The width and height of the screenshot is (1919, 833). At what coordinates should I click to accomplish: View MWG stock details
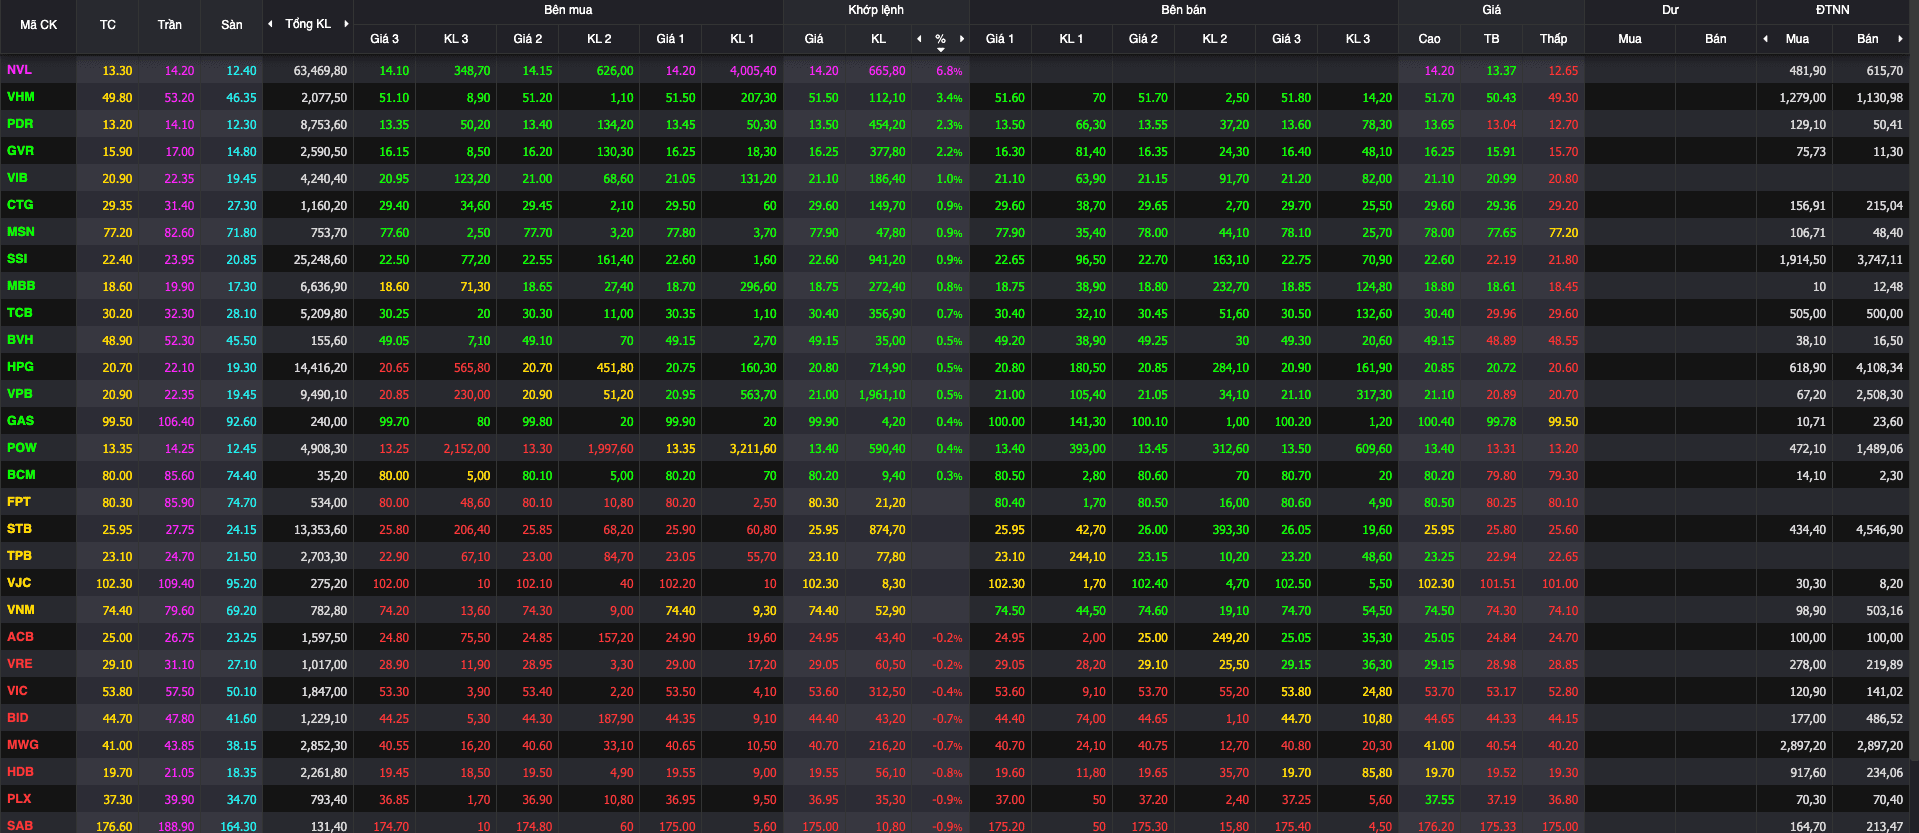pos(22,745)
